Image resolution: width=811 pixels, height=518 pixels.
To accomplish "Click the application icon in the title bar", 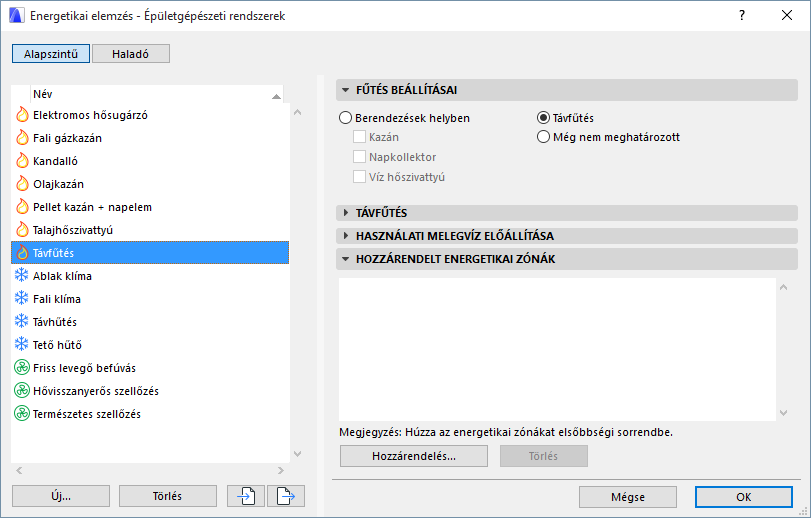I will click(17, 16).
